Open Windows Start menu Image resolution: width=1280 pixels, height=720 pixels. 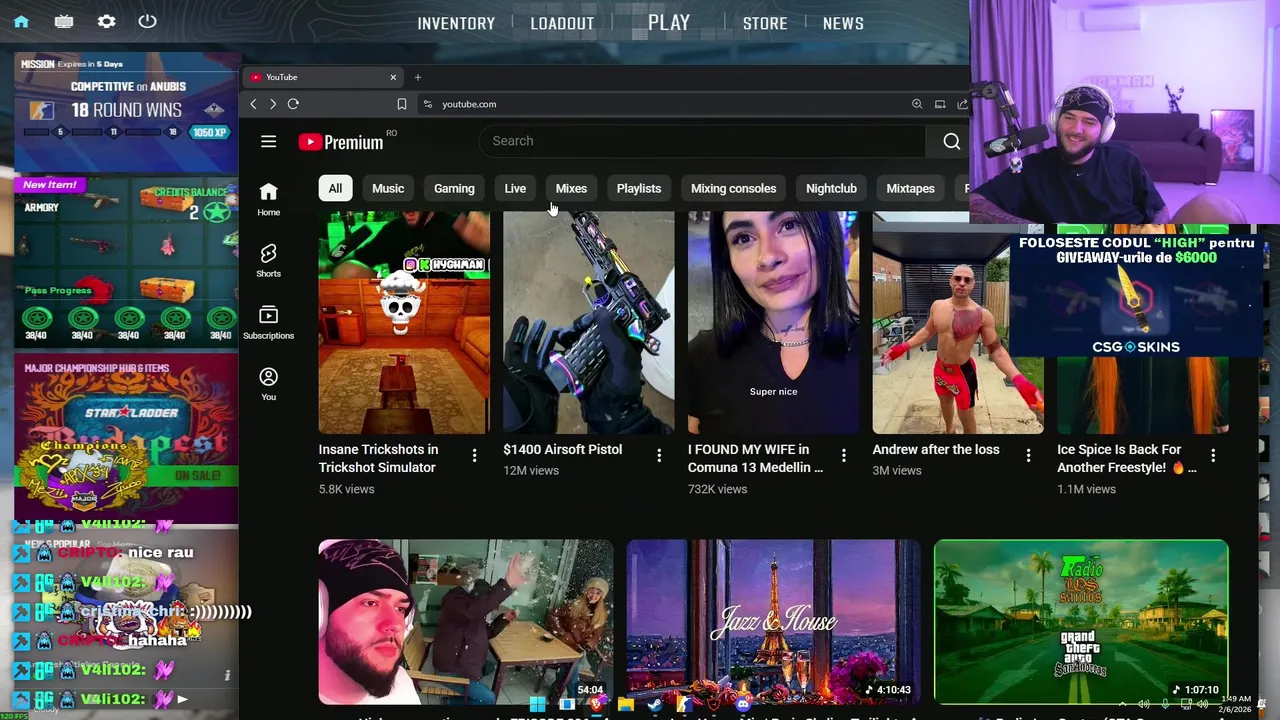pyautogui.click(x=538, y=703)
